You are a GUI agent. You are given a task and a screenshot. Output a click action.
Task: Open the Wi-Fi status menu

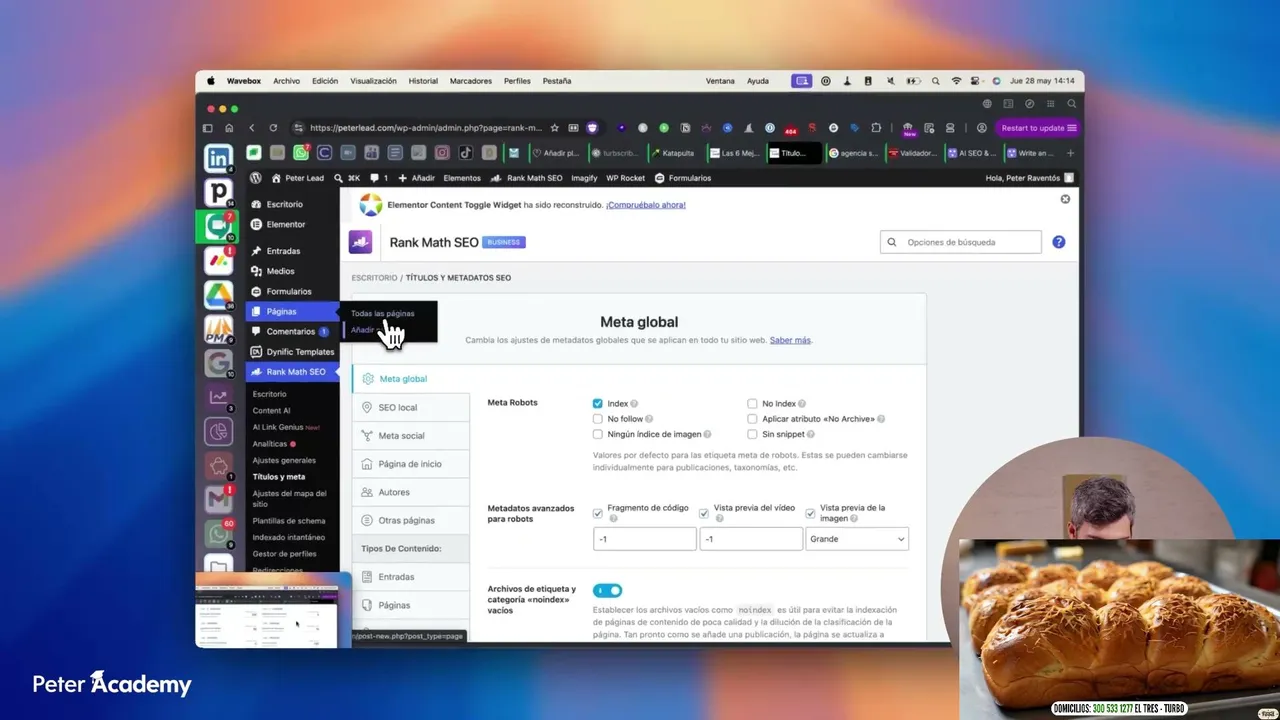[x=956, y=81]
